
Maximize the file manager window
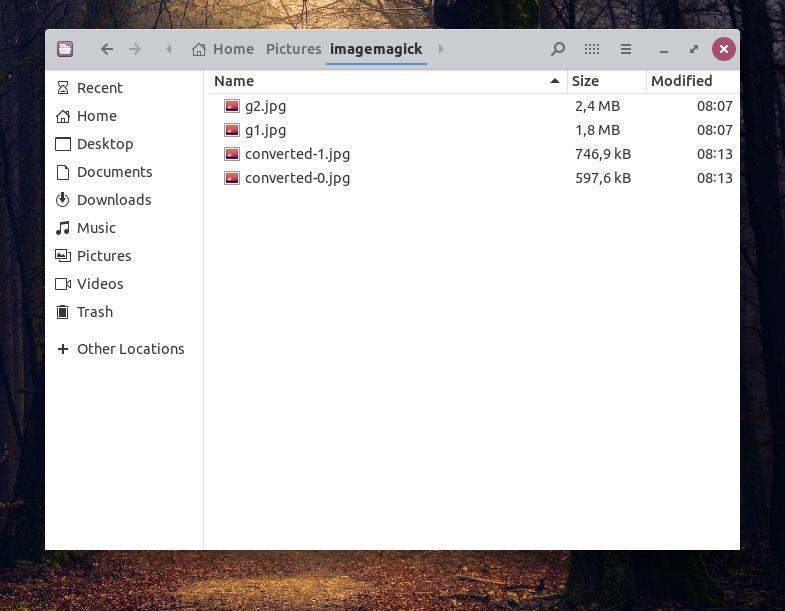pyautogui.click(x=694, y=49)
